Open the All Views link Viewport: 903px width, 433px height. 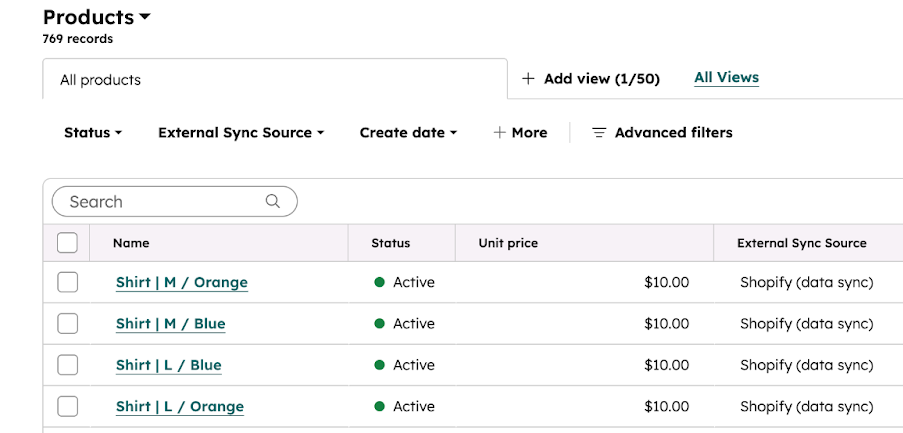tap(727, 78)
